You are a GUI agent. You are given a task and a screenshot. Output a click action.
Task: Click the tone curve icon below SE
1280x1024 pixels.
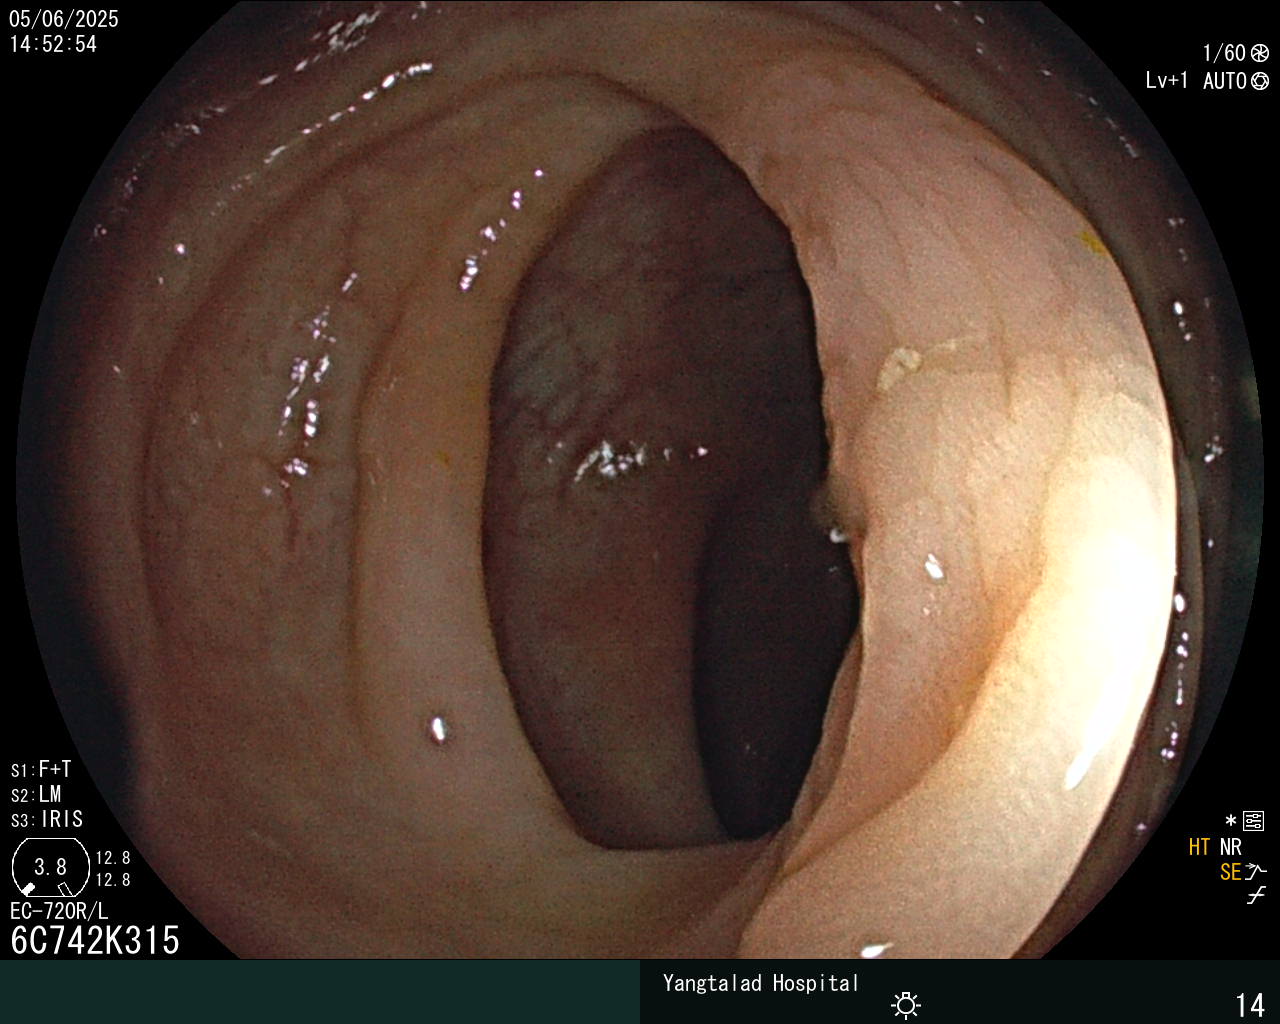(1256, 896)
